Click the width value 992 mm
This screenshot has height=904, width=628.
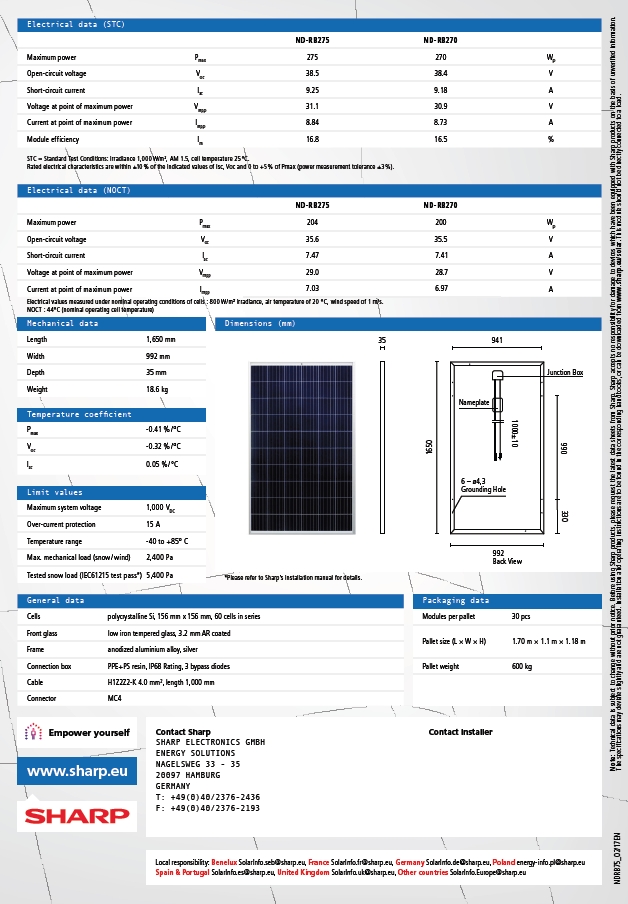pyautogui.click(x=158, y=356)
